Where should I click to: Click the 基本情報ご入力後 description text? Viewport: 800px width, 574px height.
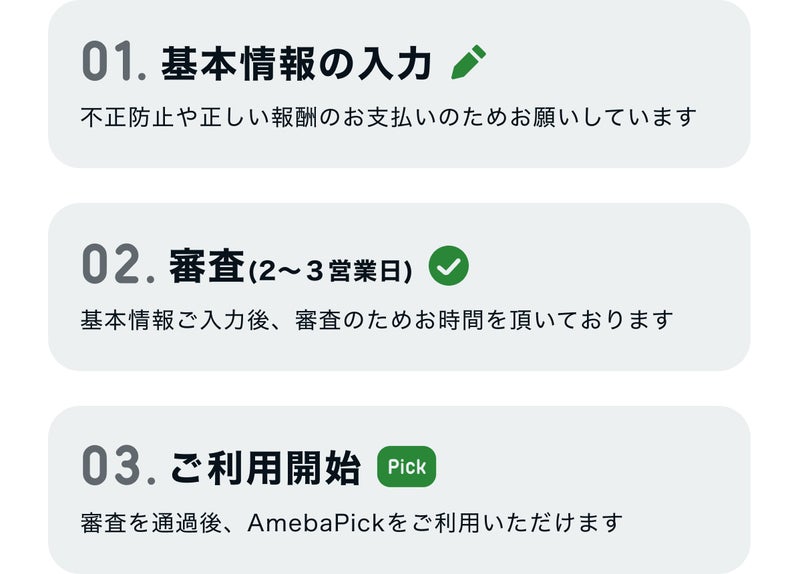click(377, 320)
